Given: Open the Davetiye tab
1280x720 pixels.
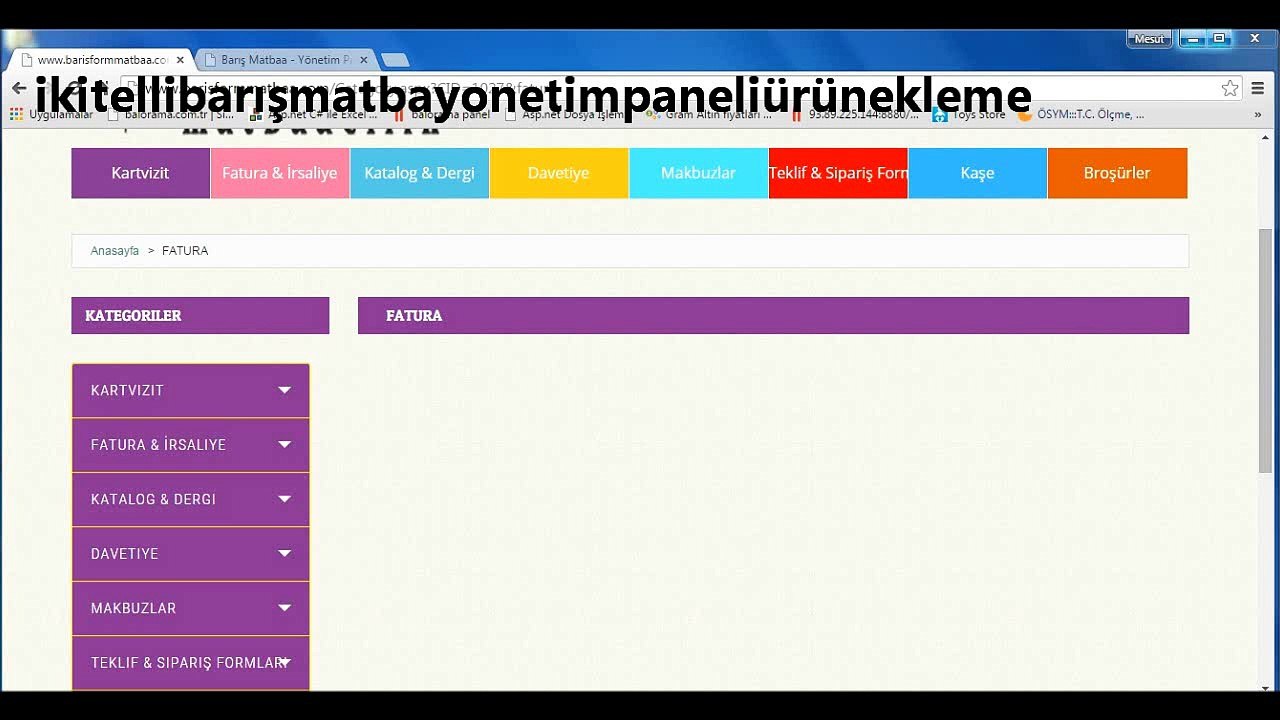Looking at the screenshot, I should coord(558,173).
